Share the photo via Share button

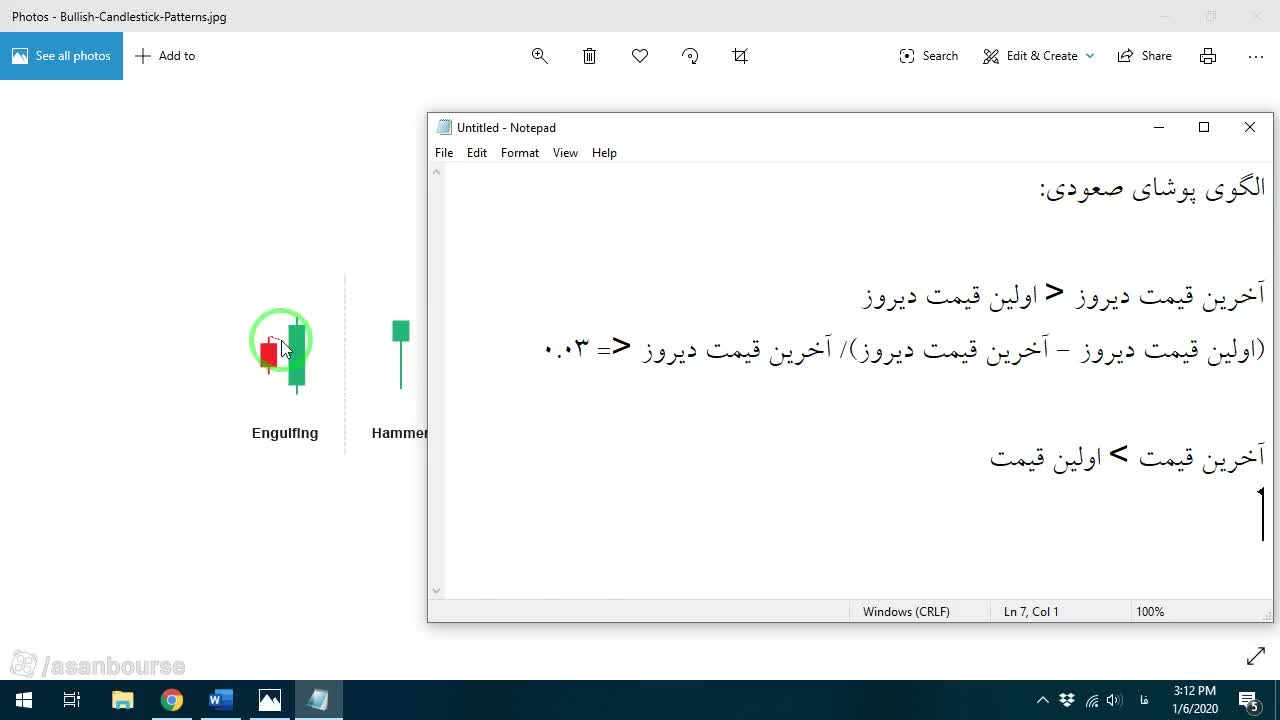click(1145, 56)
